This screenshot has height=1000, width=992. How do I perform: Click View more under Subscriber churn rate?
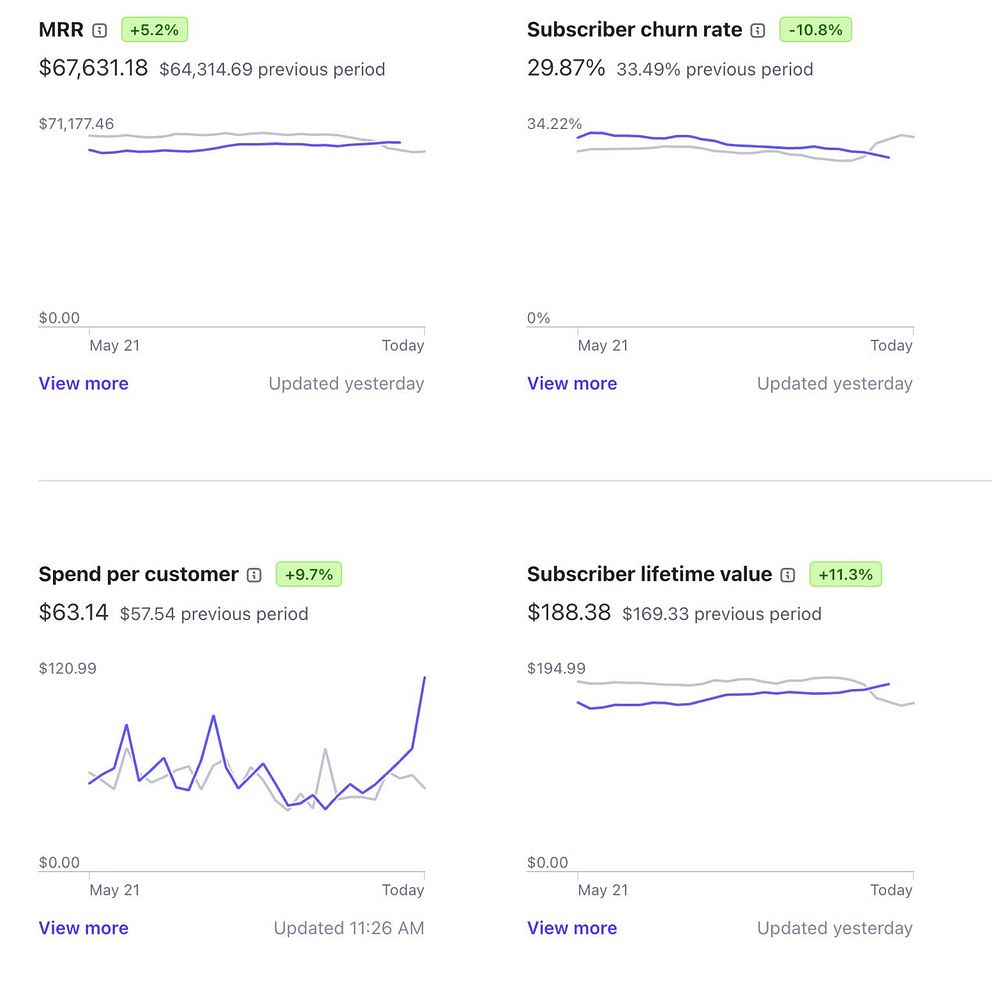(x=572, y=383)
